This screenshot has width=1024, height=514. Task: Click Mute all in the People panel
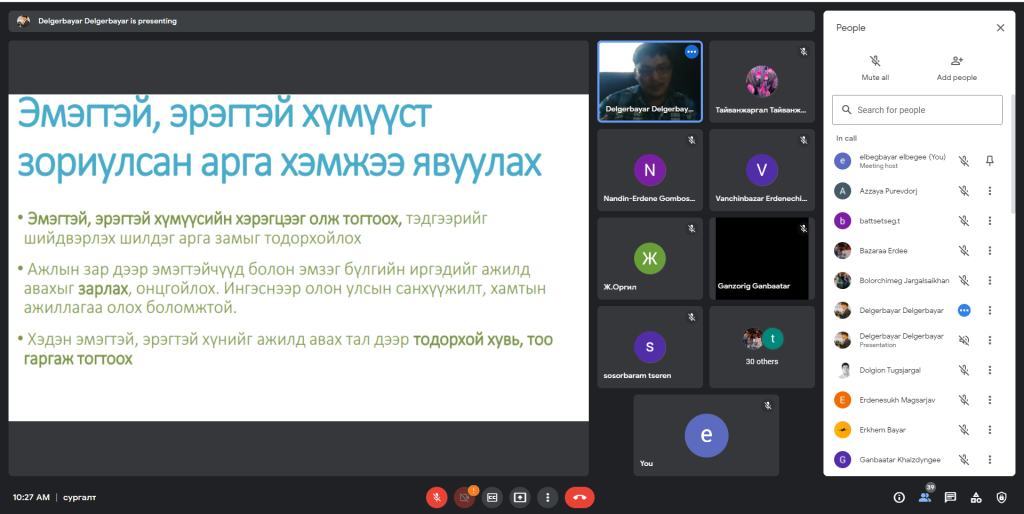(875, 67)
